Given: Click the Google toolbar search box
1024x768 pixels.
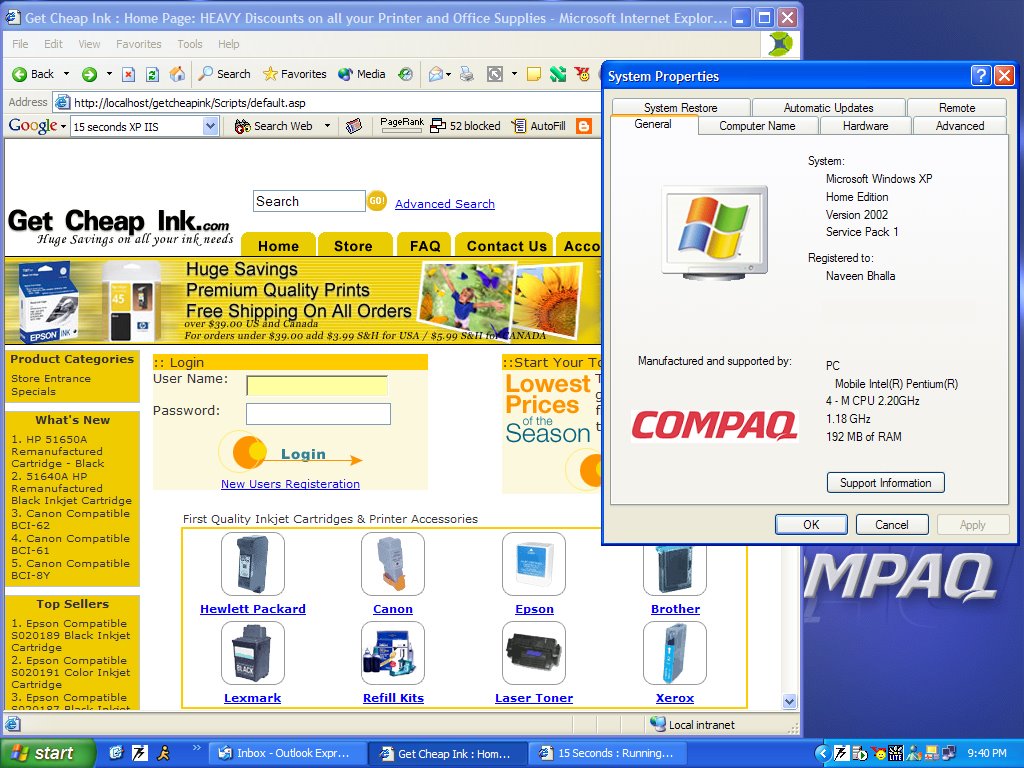Looking at the screenshot, I should pos(136,126).
